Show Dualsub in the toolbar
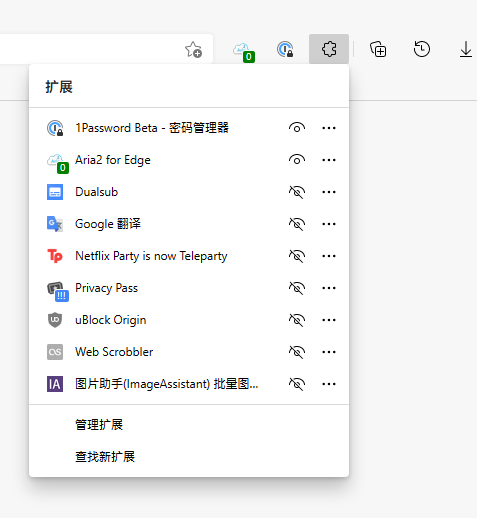477x518 pixels. click(297, 192)
